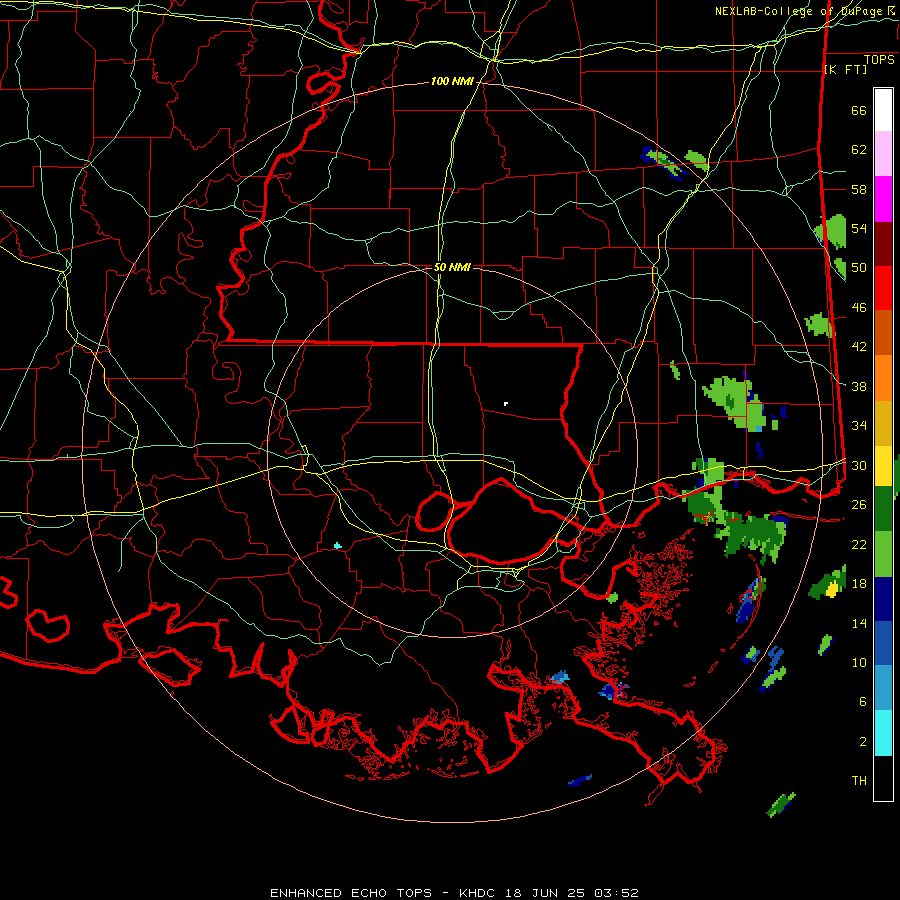Click the legend value '26'

(859, 505)
